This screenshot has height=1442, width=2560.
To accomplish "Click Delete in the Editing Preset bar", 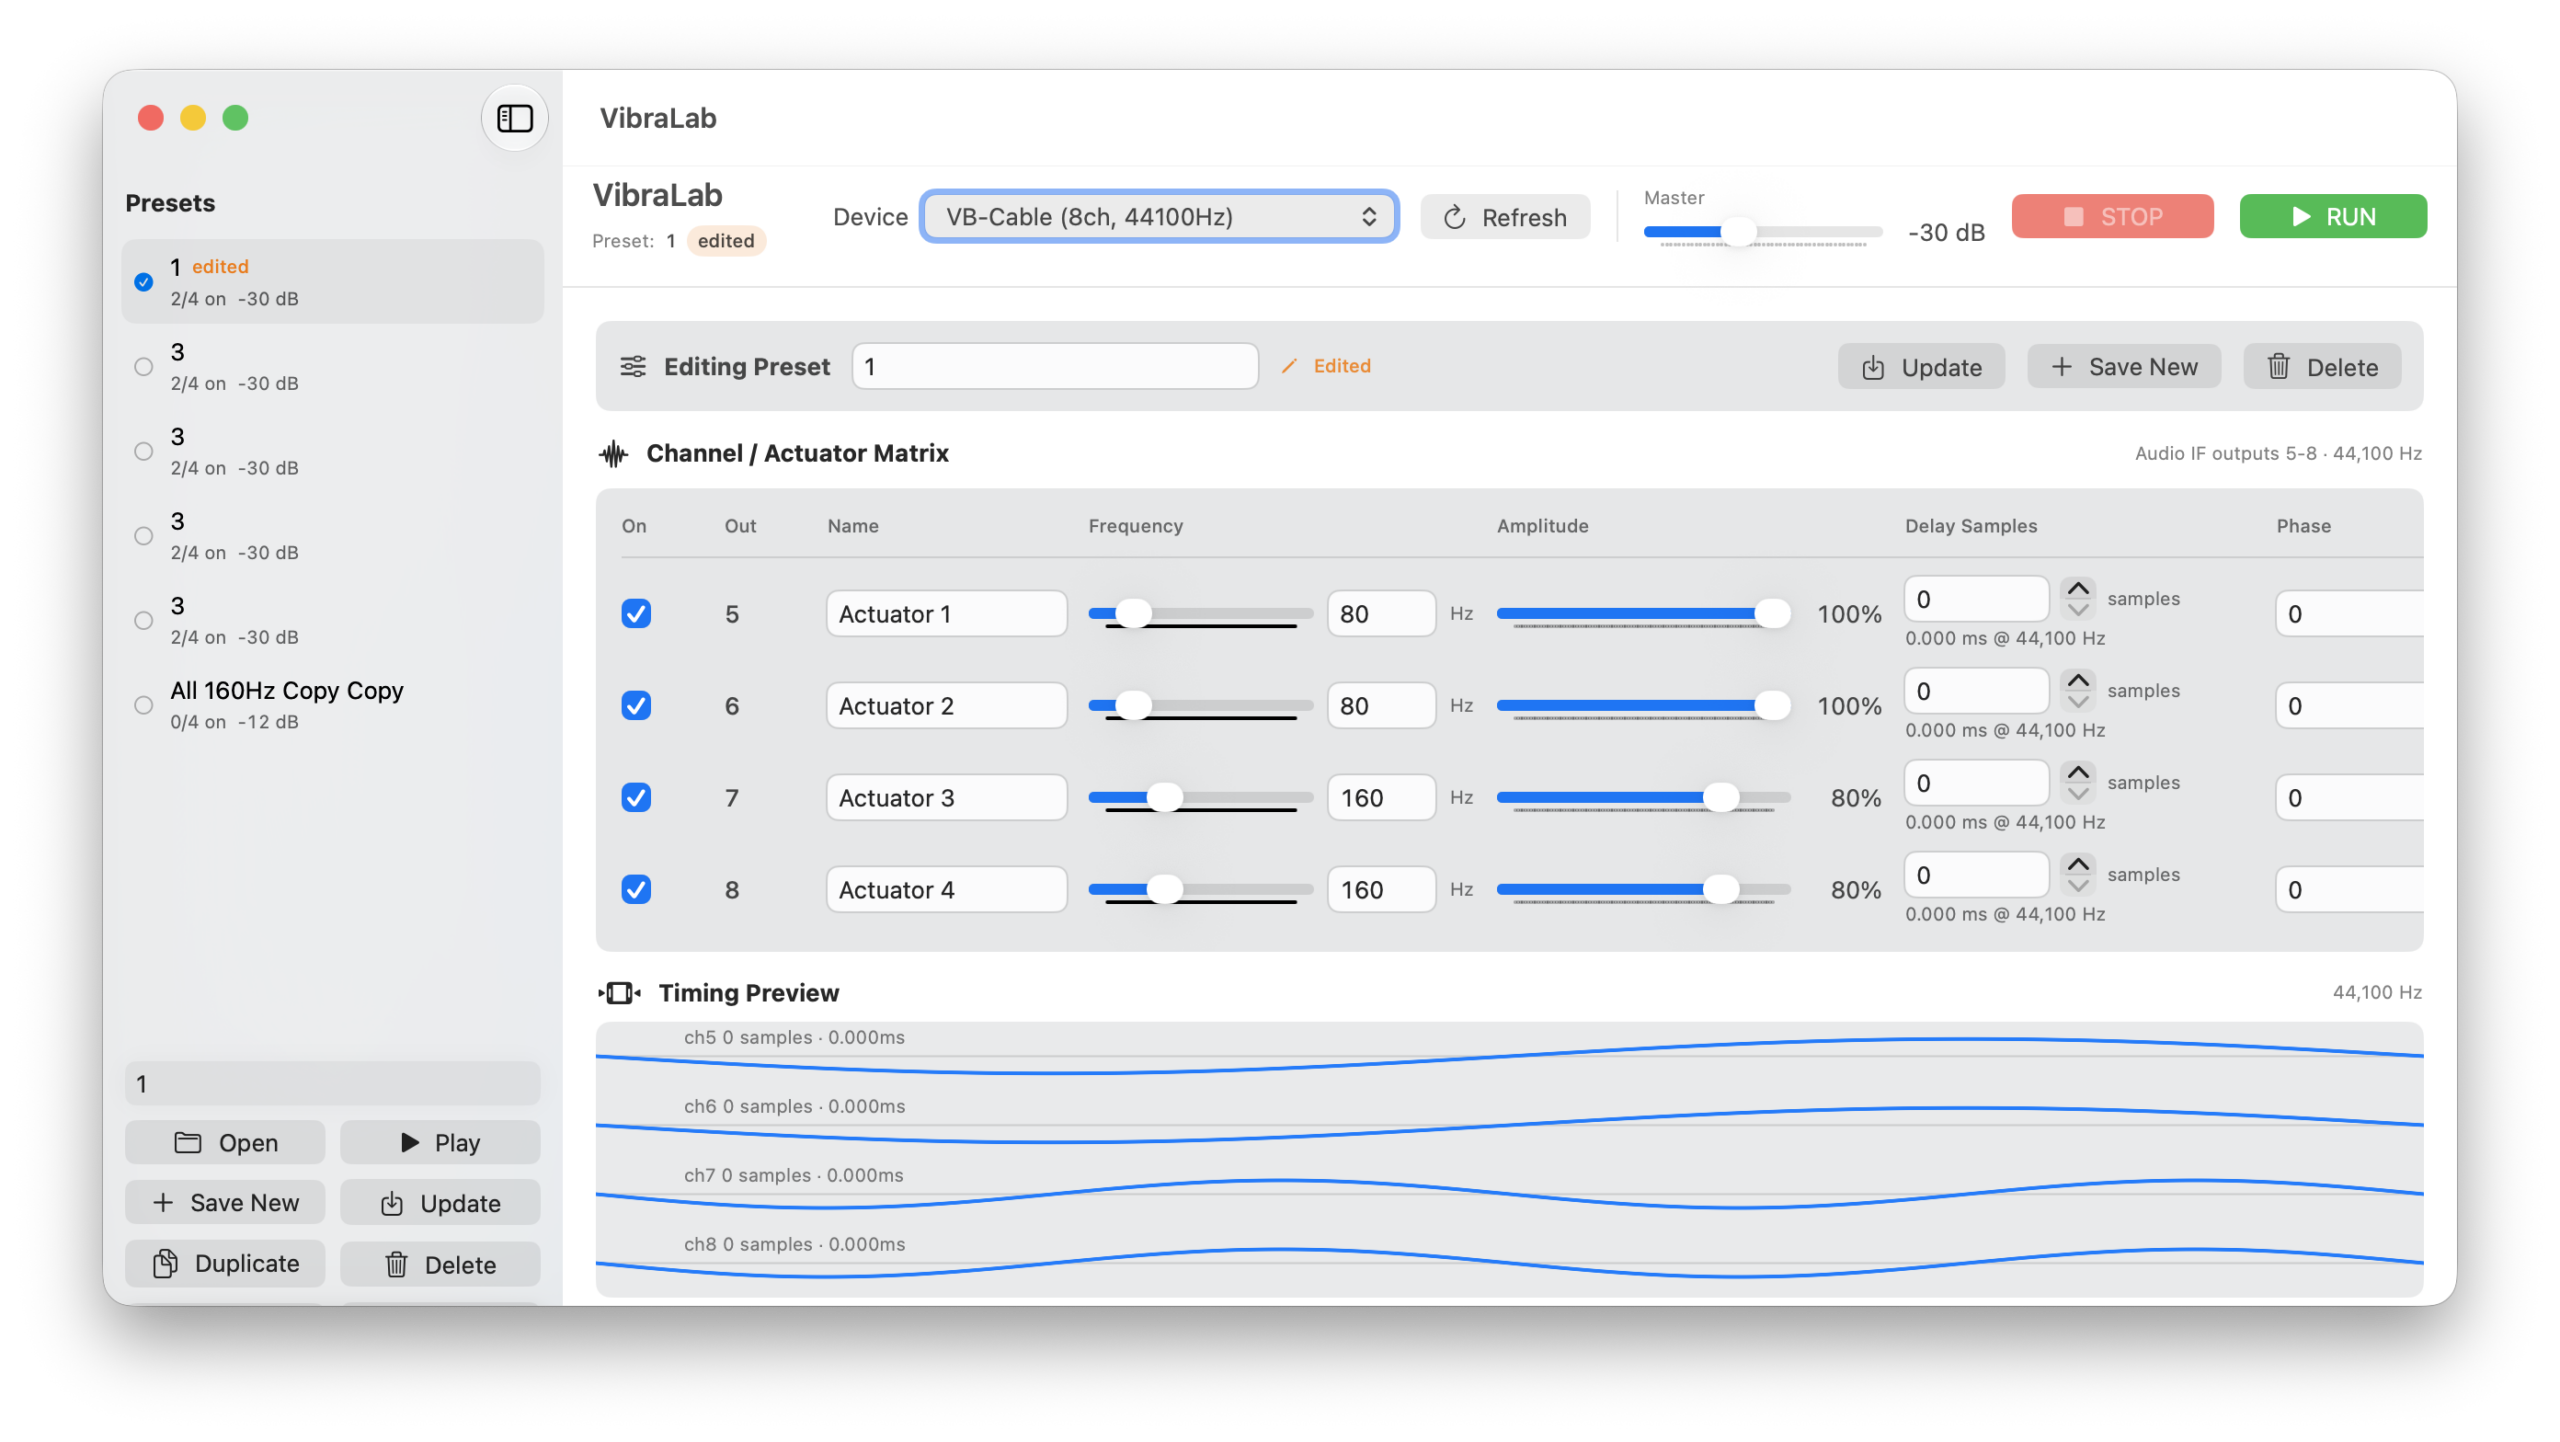I will tap(2320, 367).
